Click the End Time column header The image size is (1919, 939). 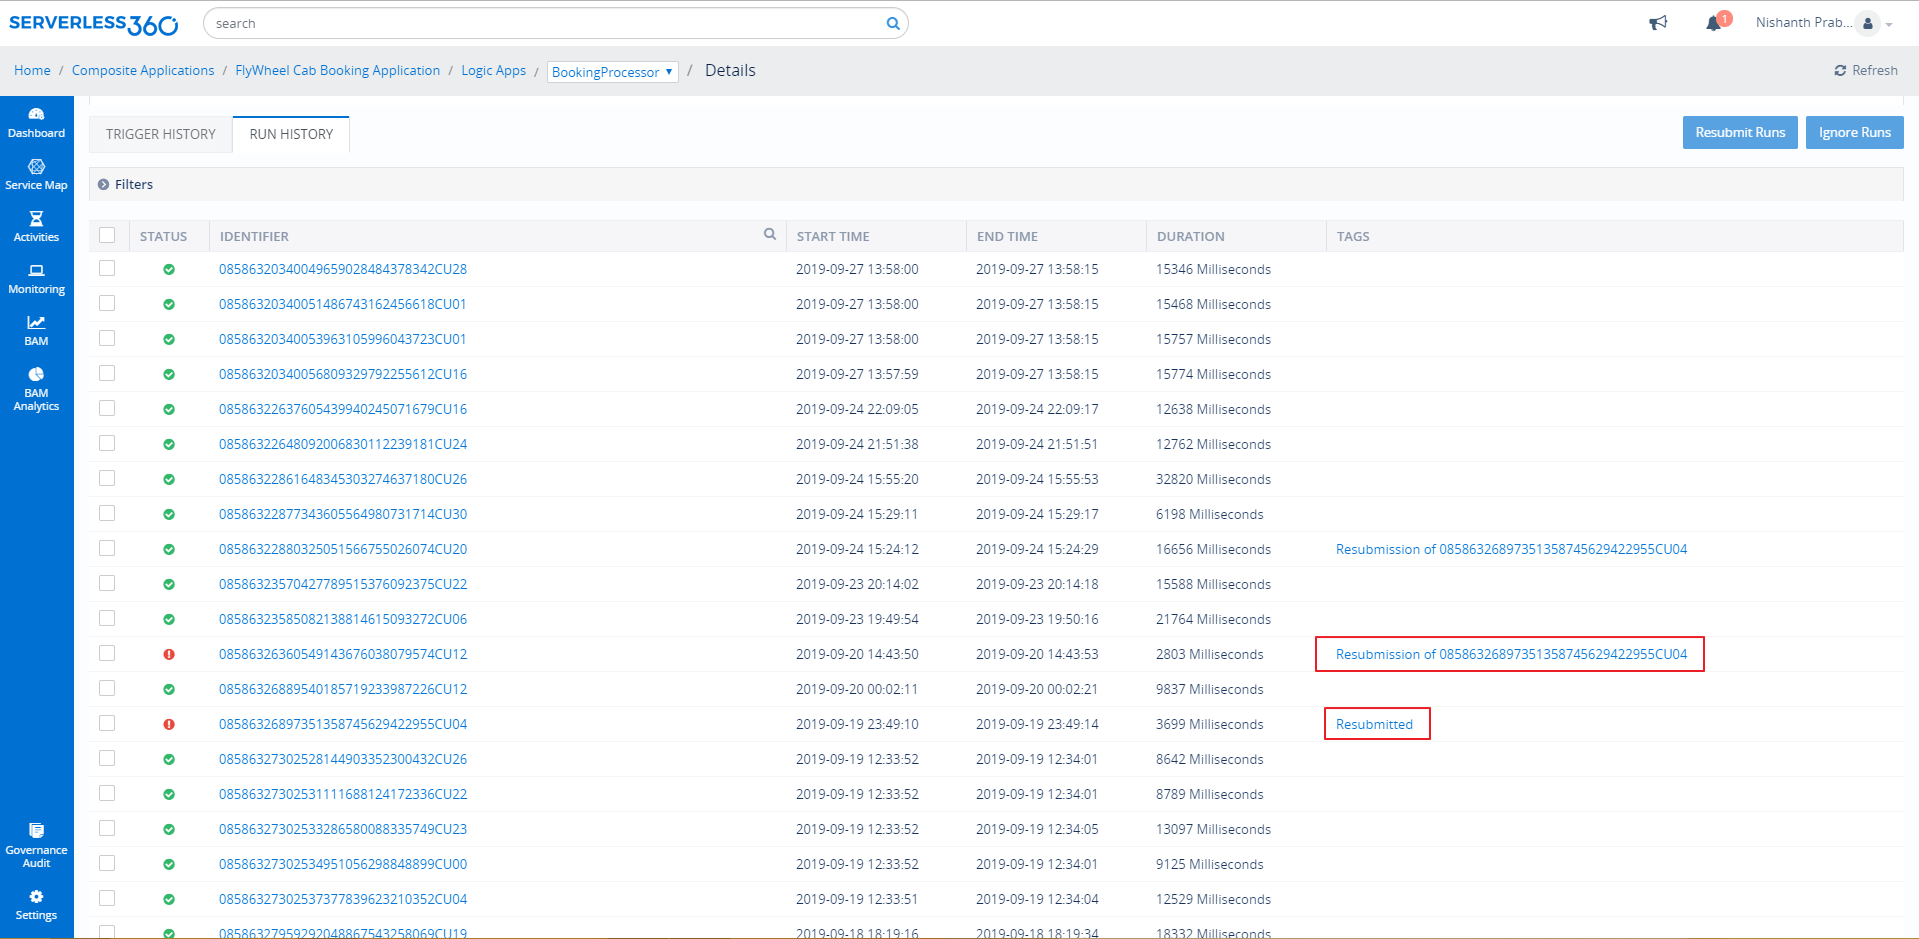click(x=1007, y=236)
